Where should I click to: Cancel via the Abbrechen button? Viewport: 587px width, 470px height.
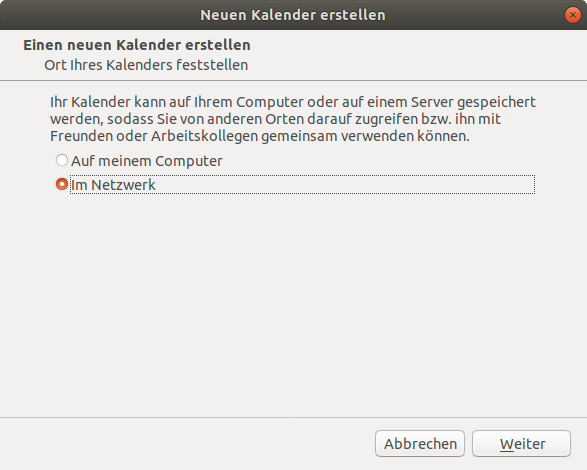[x=420, y=444]
